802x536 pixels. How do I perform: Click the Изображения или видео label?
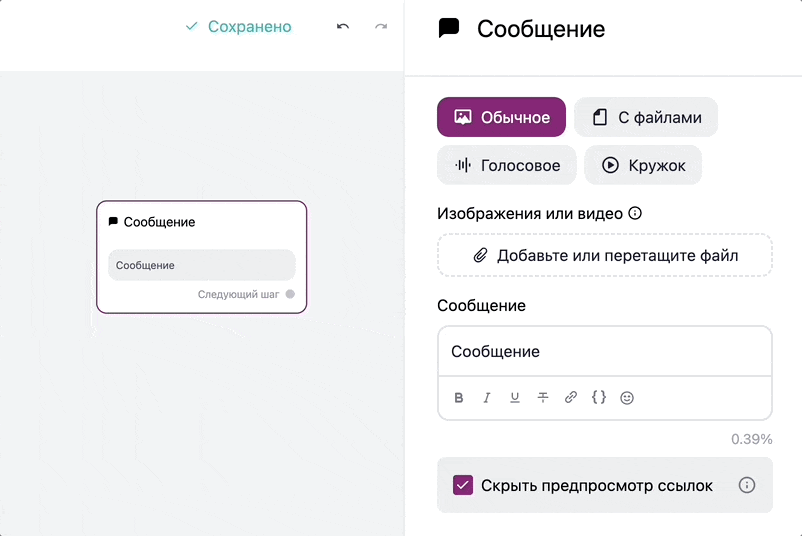pos(530,213)
